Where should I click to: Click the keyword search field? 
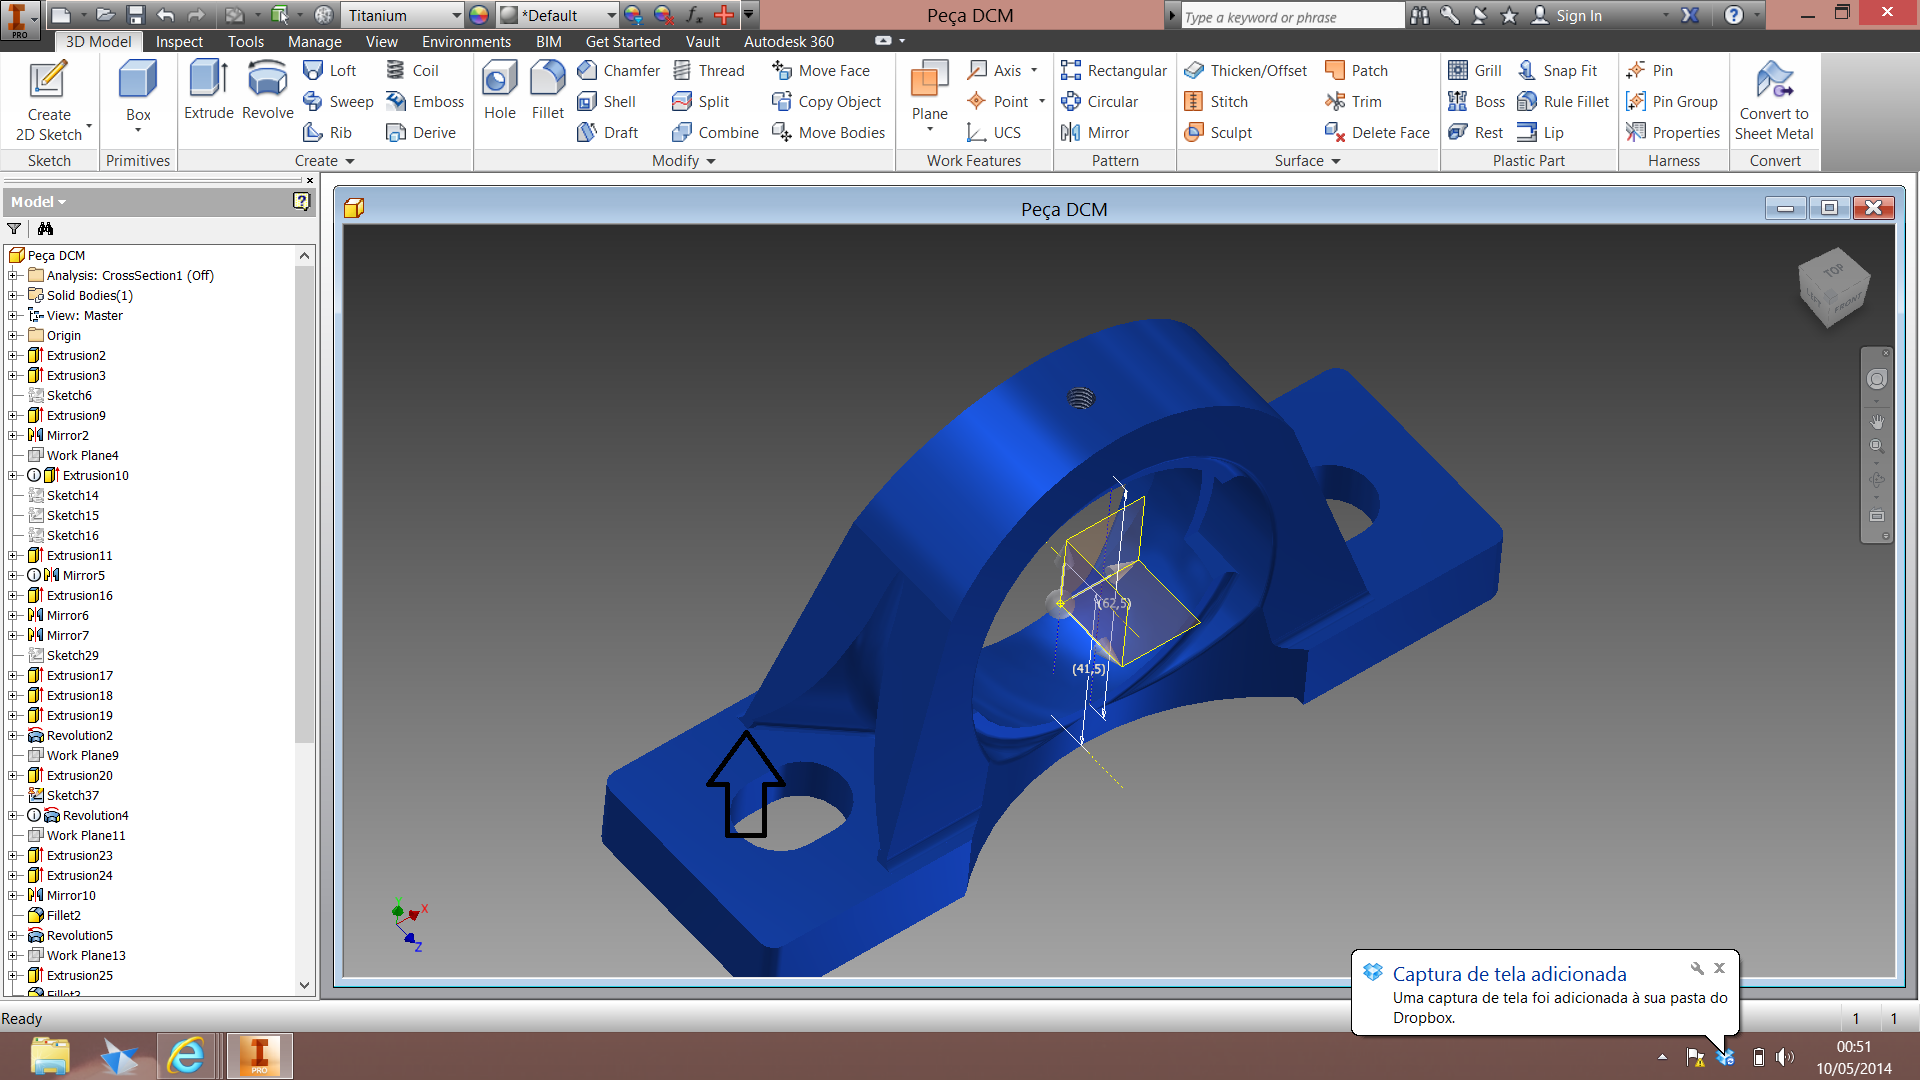(1290, 16)
